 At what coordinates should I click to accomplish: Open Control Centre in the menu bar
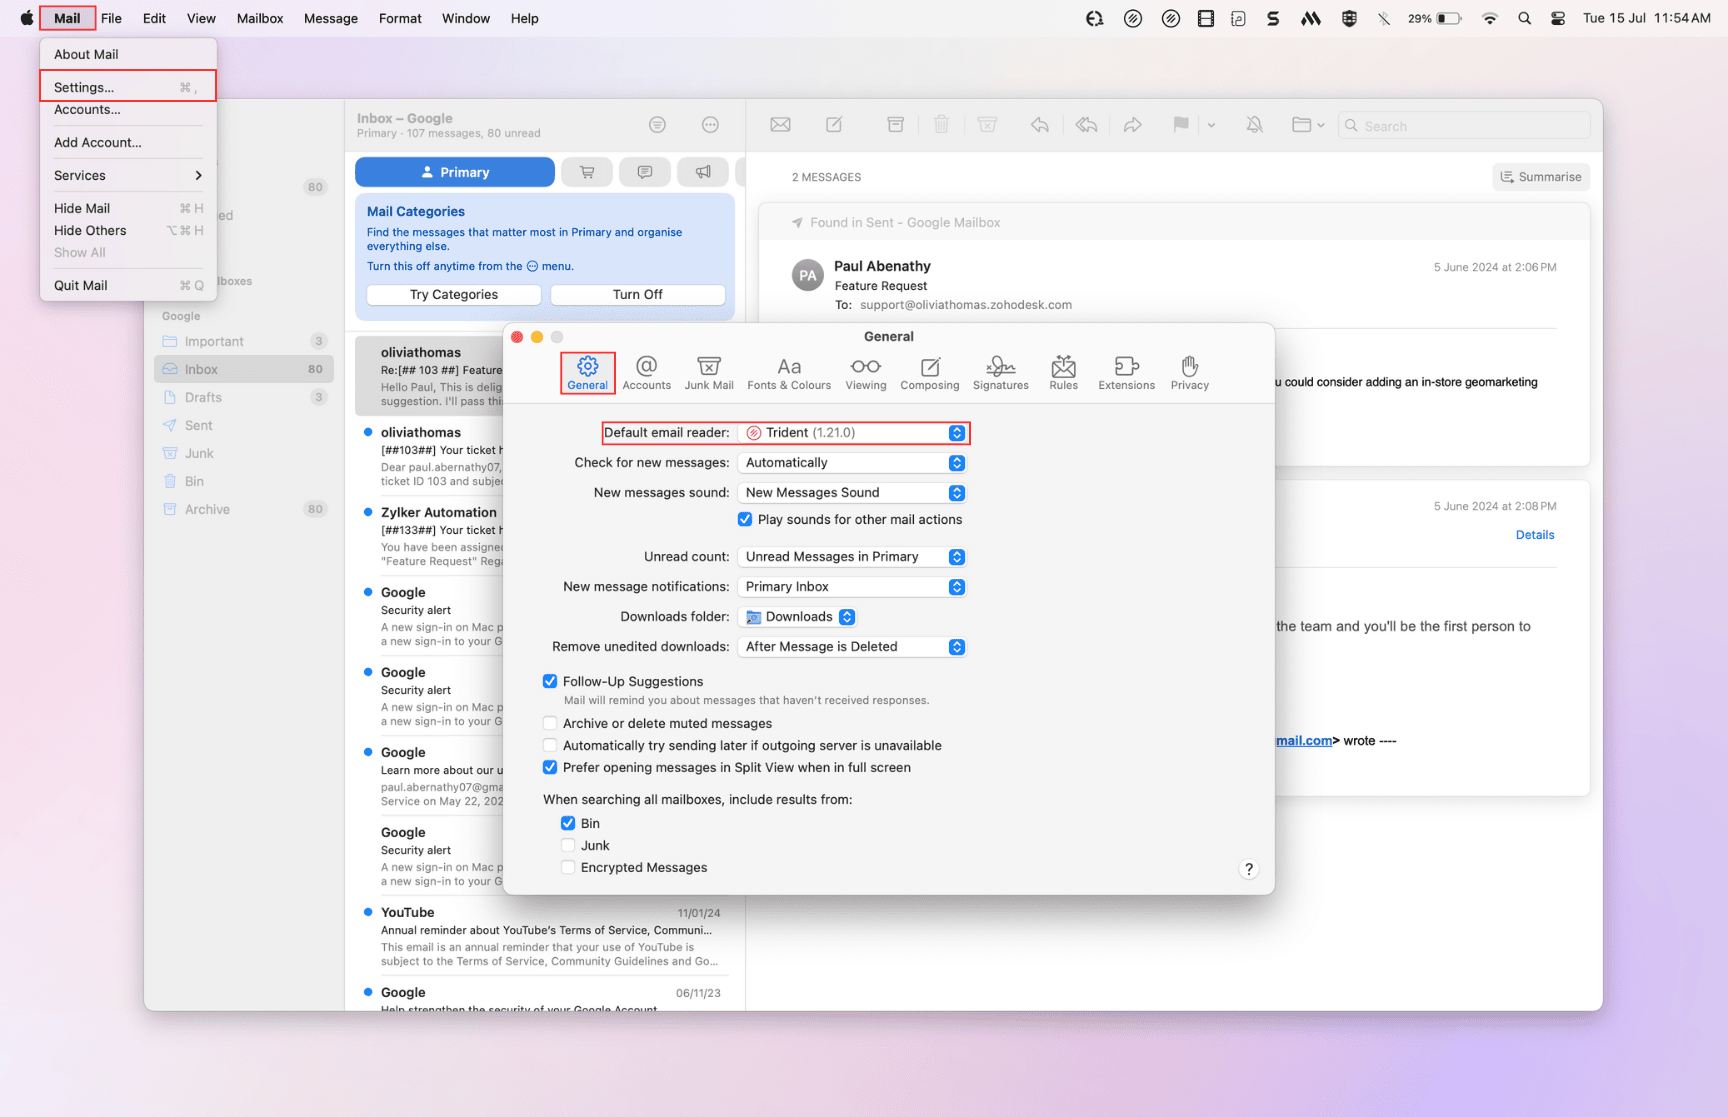(1558, 18)
